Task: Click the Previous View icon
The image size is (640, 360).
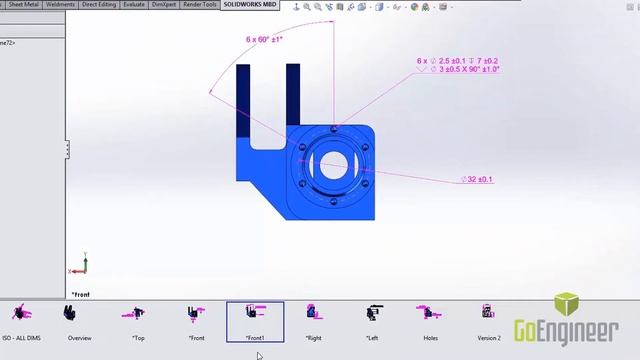Action: (329, 7)
